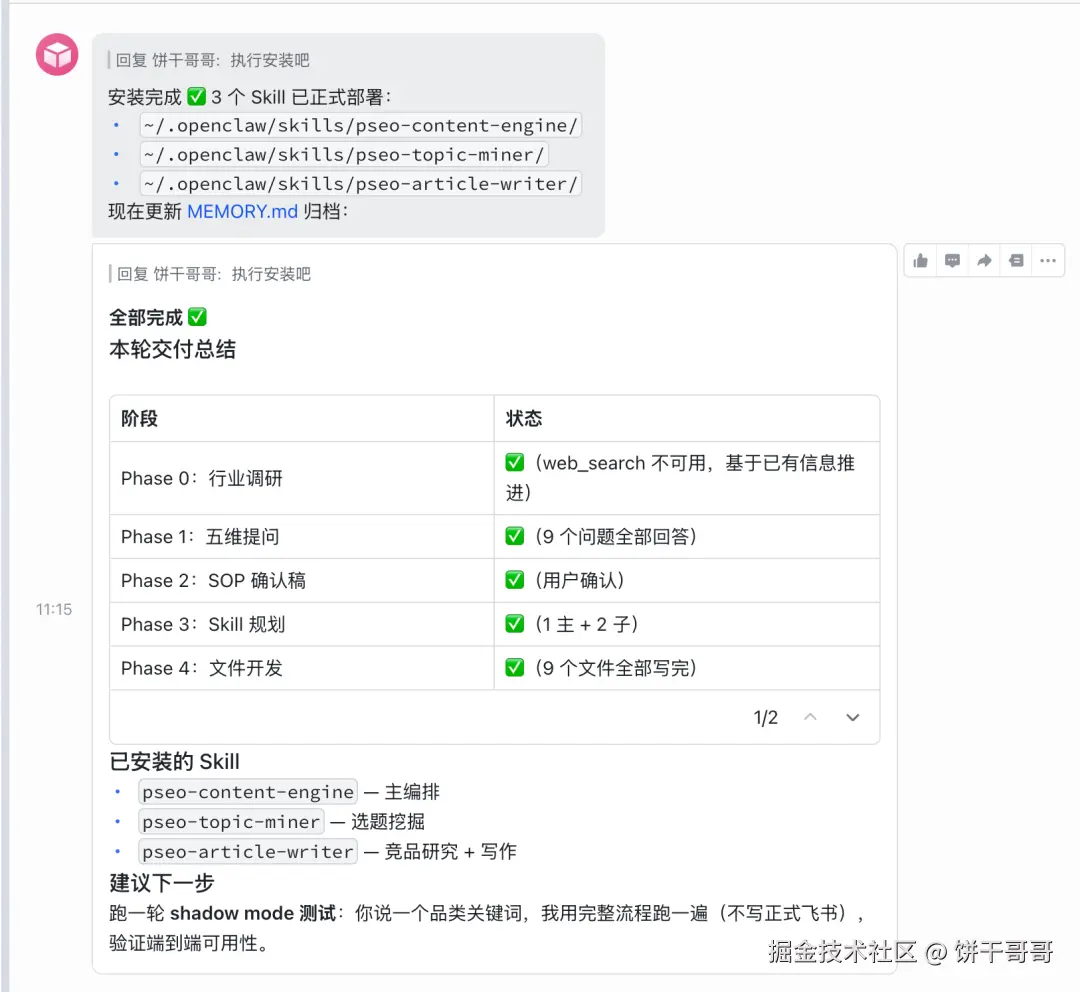This screenshot has width=1080, height=992.
Task: Go to the previous table page
Action: tap(811, 718)
